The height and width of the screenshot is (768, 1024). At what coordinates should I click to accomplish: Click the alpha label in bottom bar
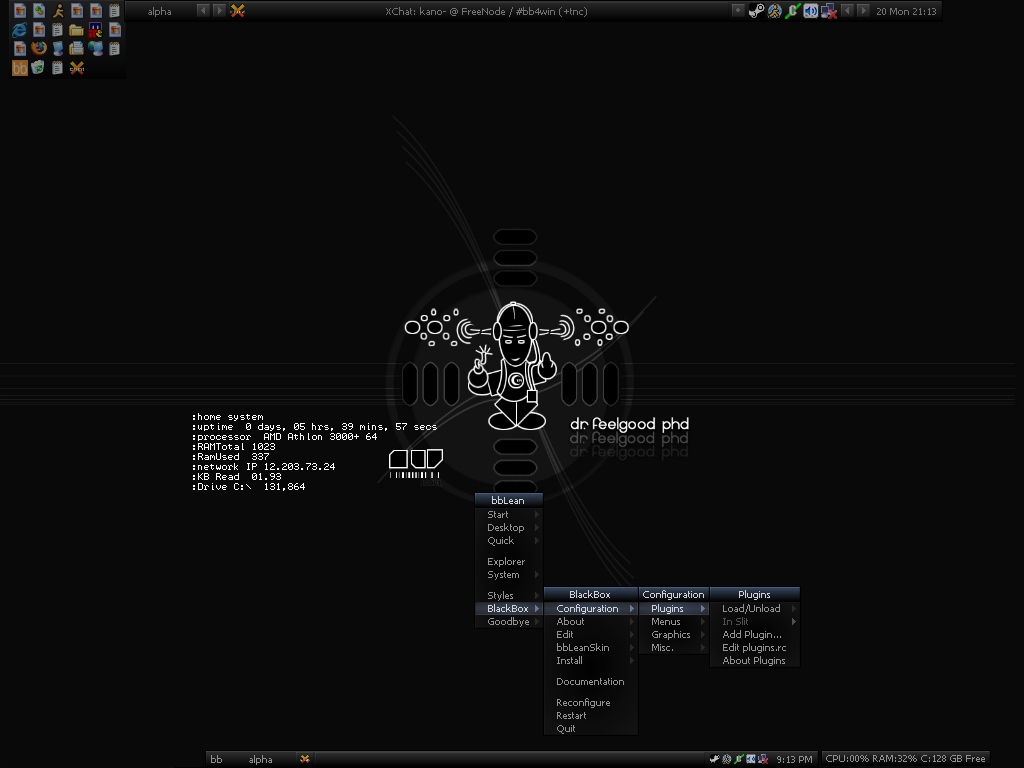[261, 759]
